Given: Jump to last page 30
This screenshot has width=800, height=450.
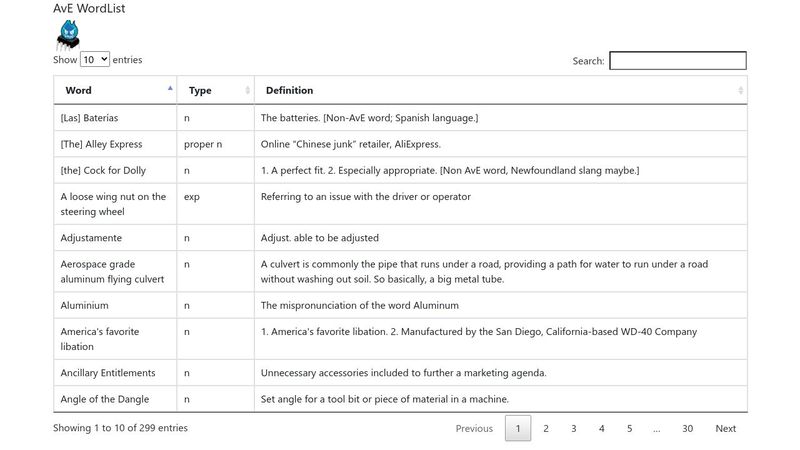Looking at the screenshot, I should (x=688, y=429).
